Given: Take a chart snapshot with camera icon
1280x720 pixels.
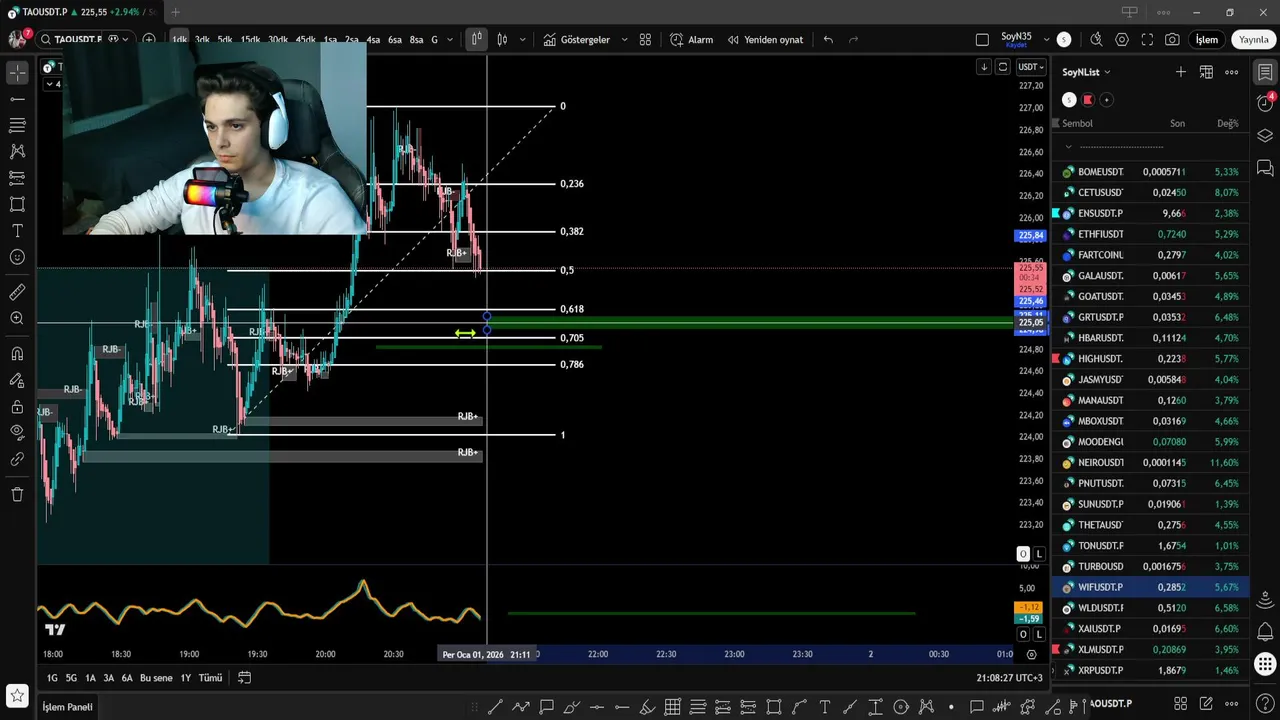Looking at the screenshot, I should pos(1172,40).
